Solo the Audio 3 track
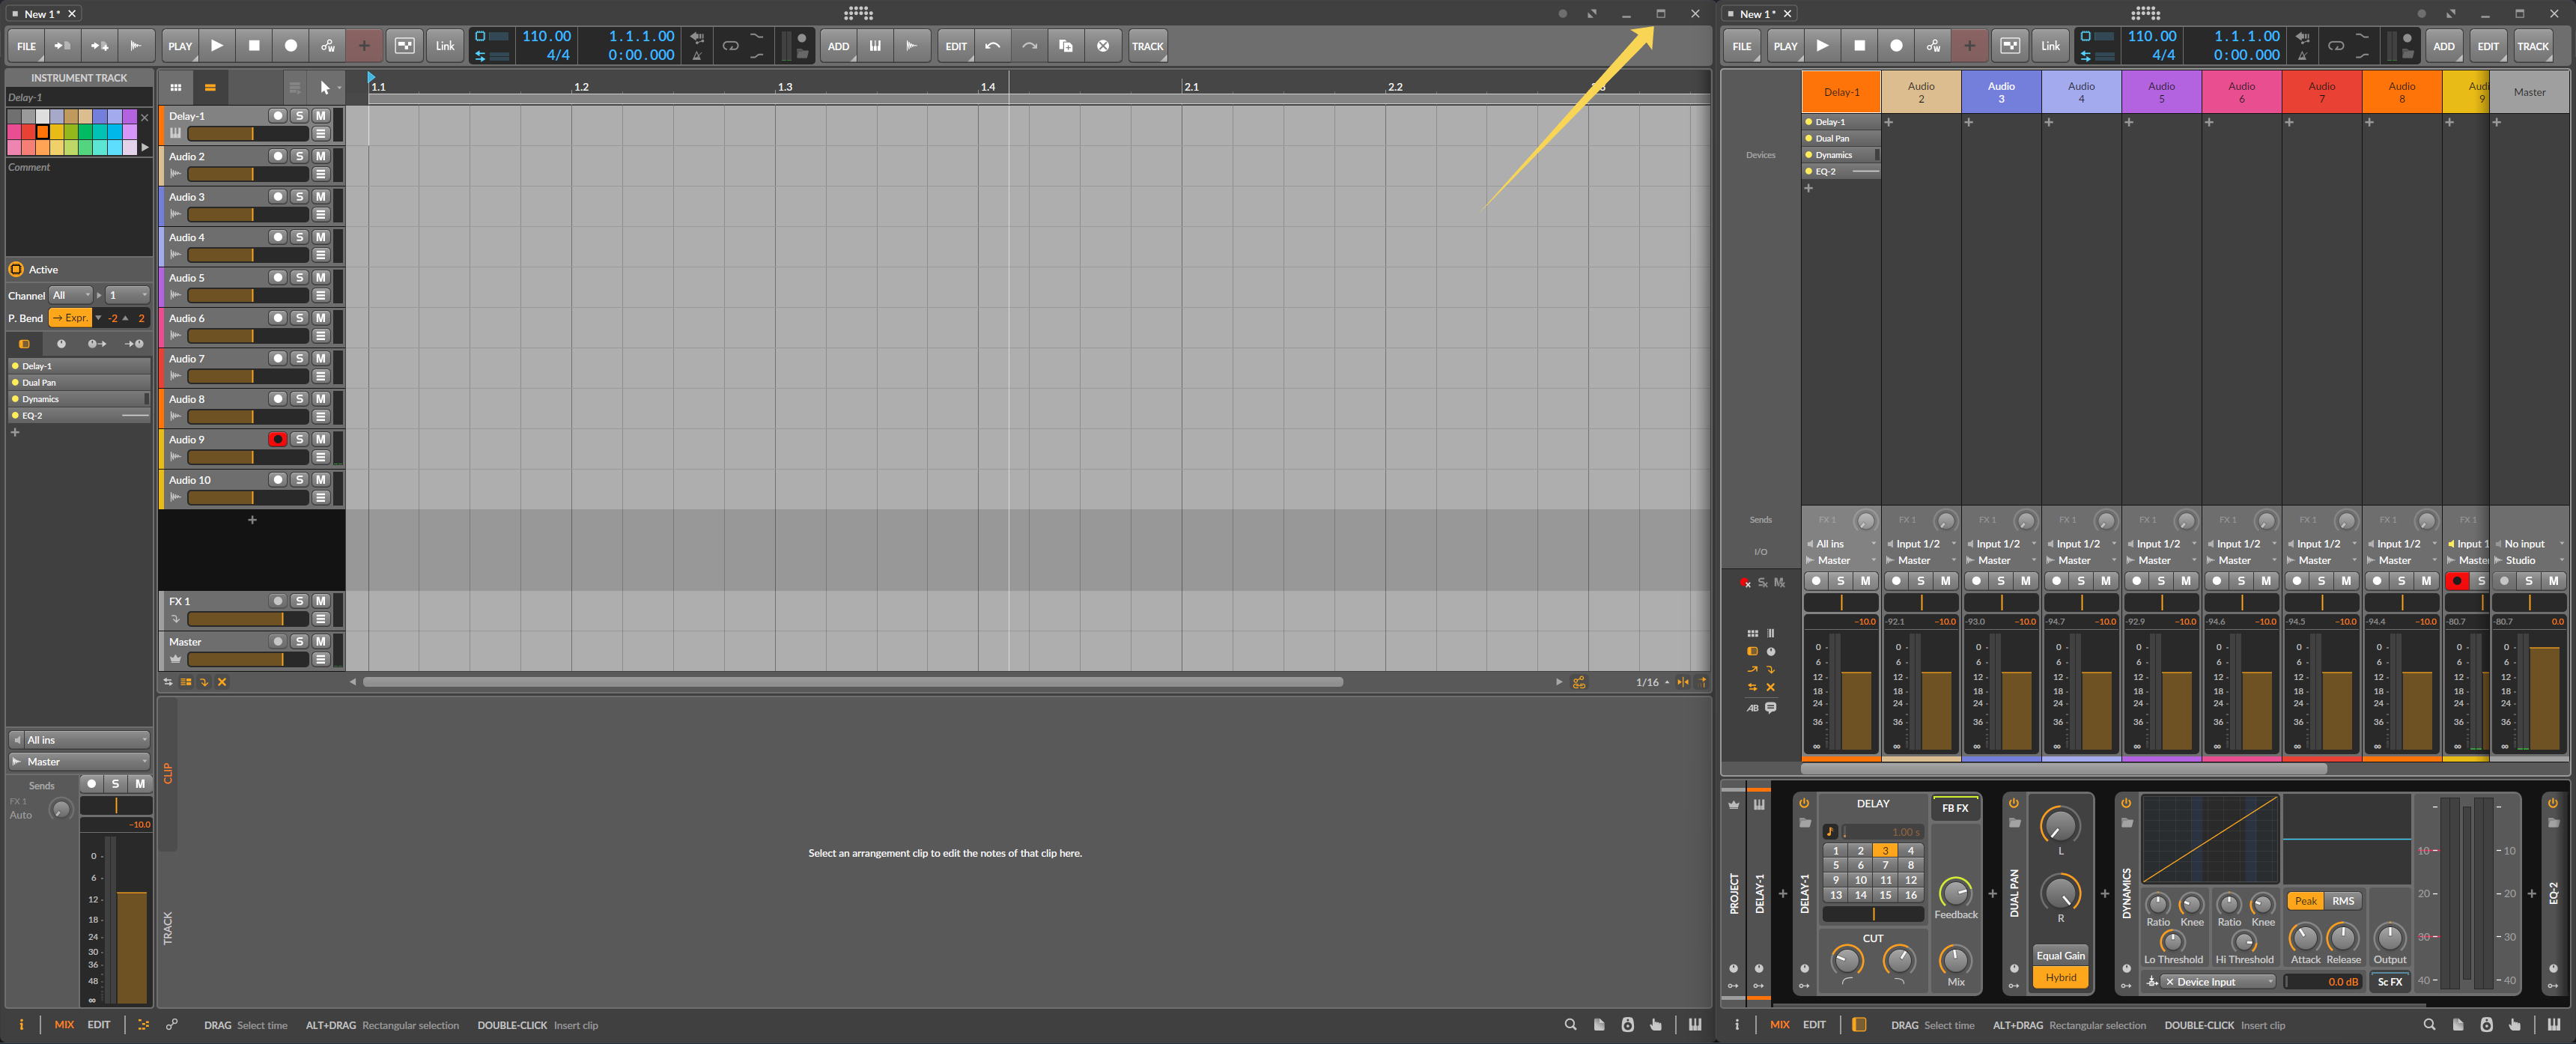2576x1044 pixels. click(x=299, y=197)
